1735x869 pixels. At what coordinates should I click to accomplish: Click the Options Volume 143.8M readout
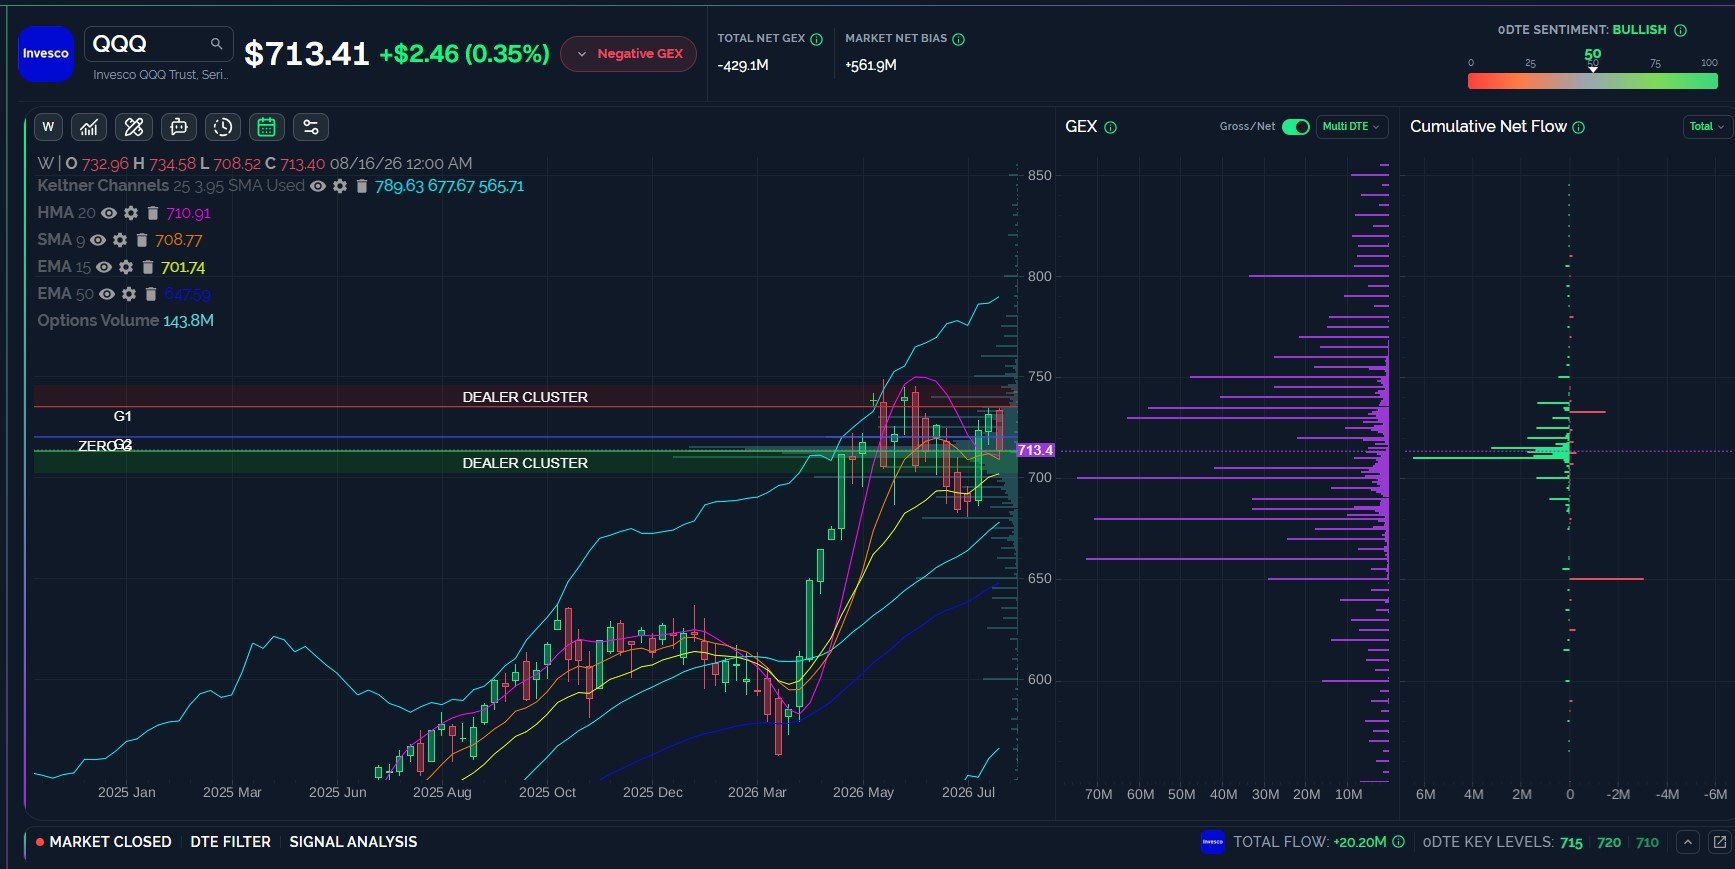tap(126, 321)
